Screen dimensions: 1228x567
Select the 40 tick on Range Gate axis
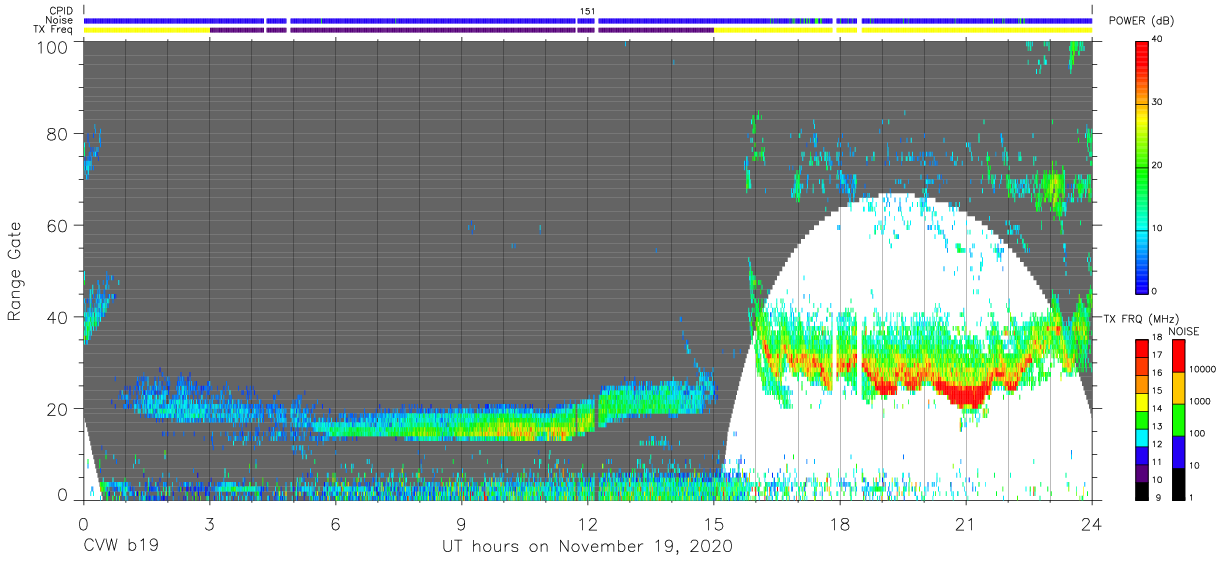(x=58, y=317)
